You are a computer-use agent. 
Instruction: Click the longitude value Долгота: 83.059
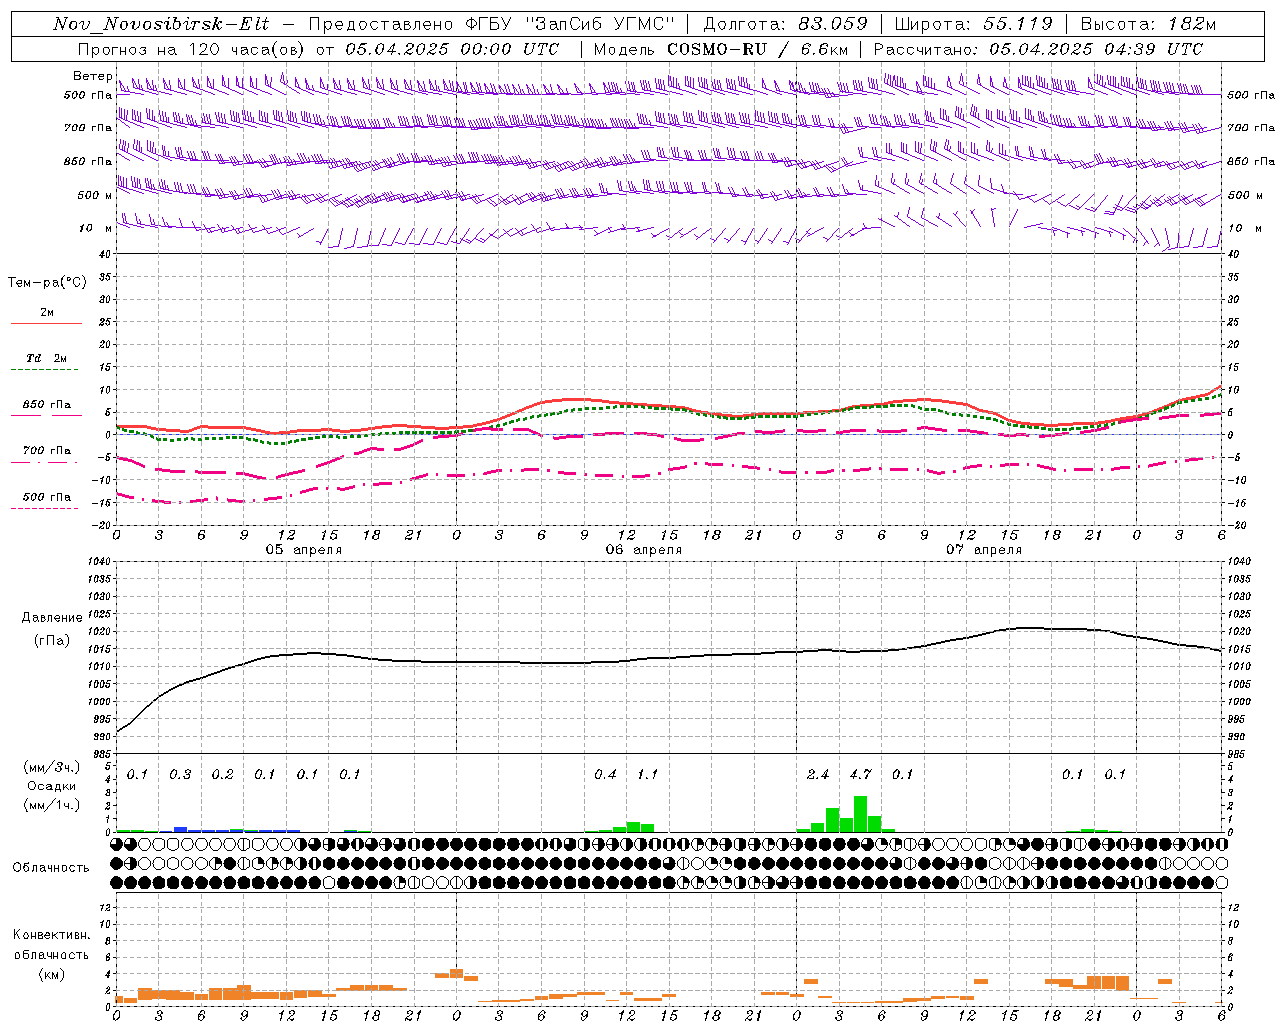tap(785, 24)
